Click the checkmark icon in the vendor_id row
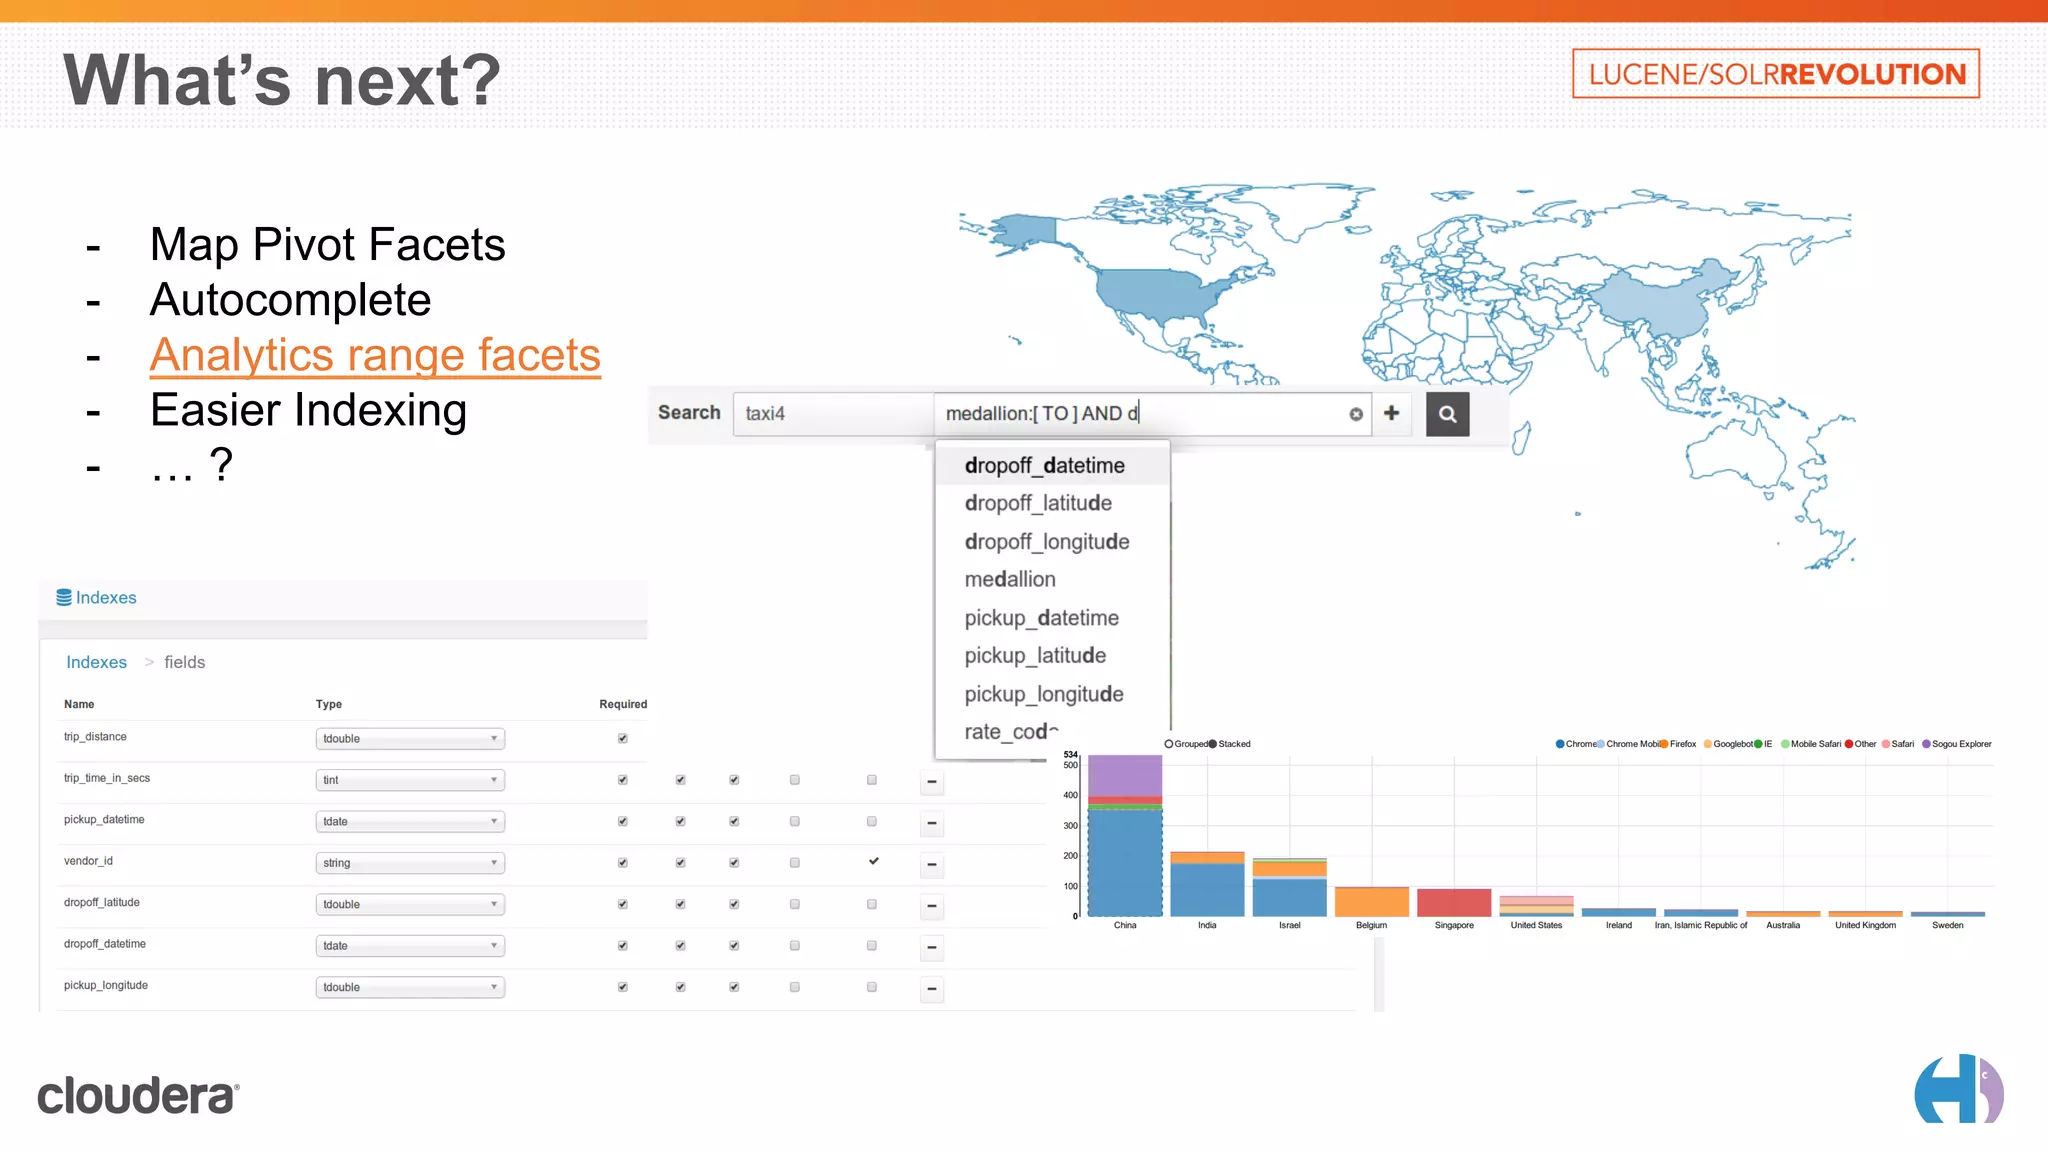 (873, 861)
